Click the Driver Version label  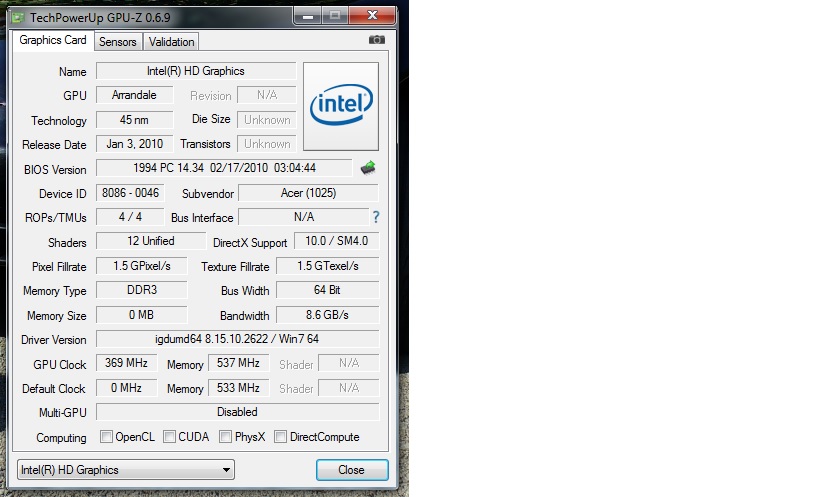tap(54, 340)
